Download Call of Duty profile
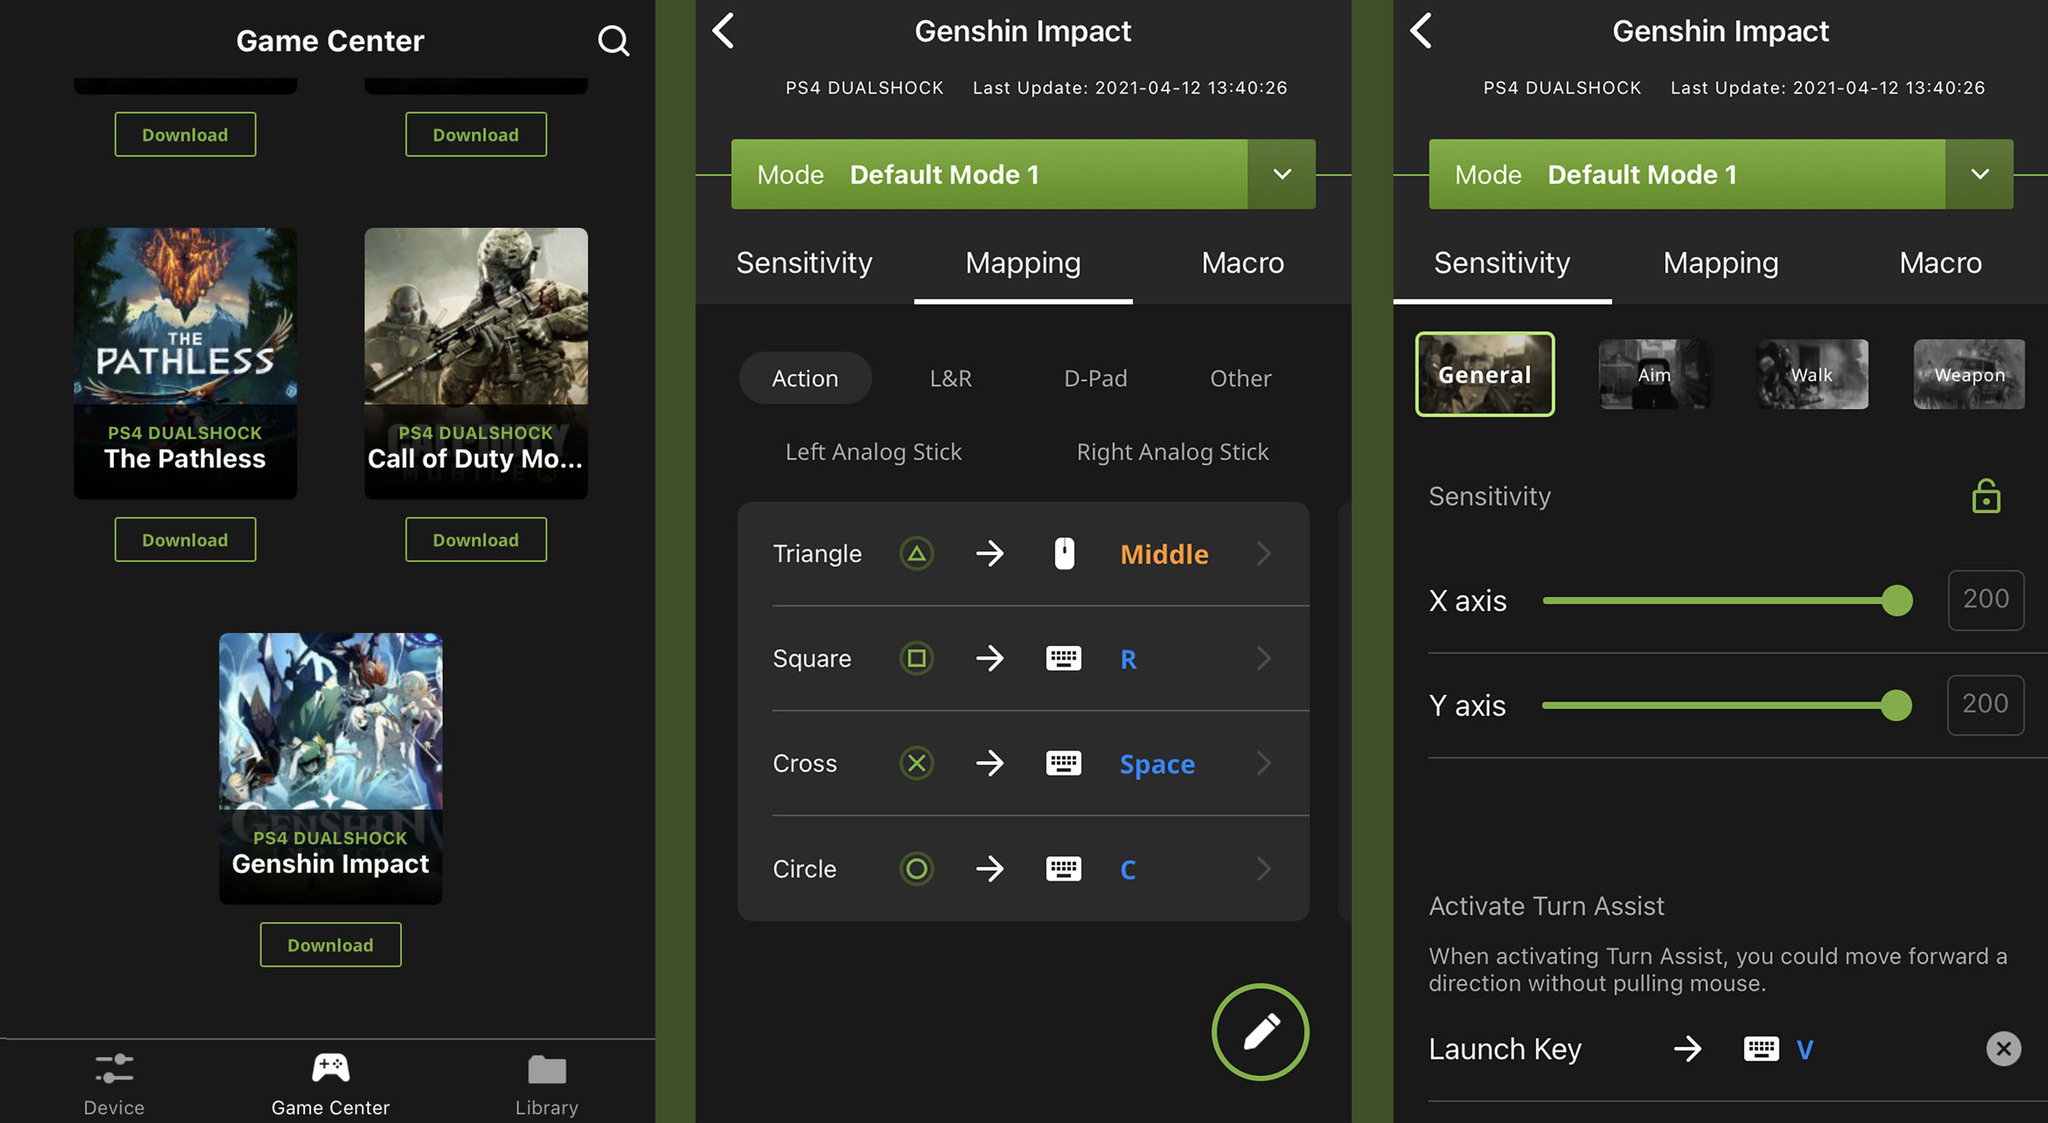The height and width of the screenshot is (1123, 2048). point(476,539)
